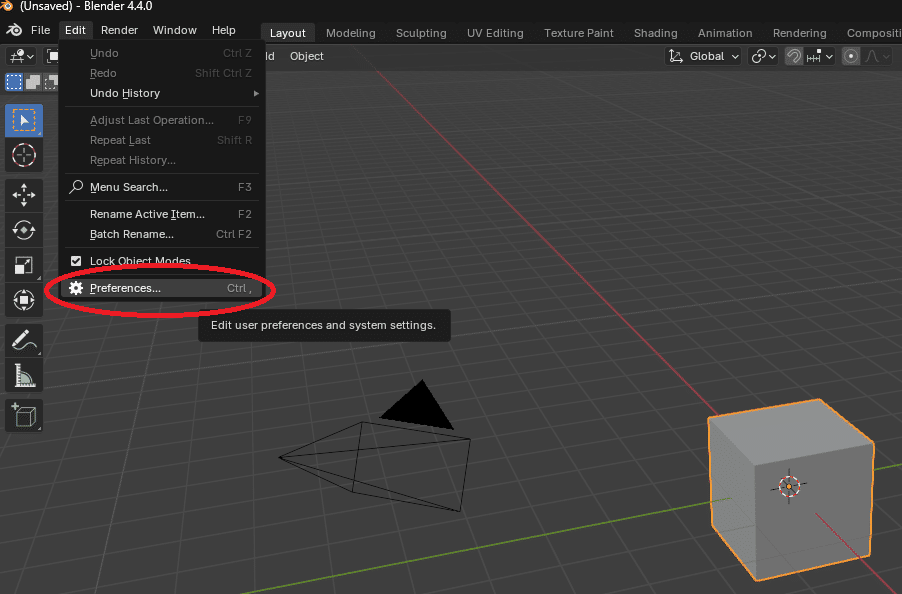902x594 pixels.
Task: Activate the Add Cube tool
Action: coord(23,415)
